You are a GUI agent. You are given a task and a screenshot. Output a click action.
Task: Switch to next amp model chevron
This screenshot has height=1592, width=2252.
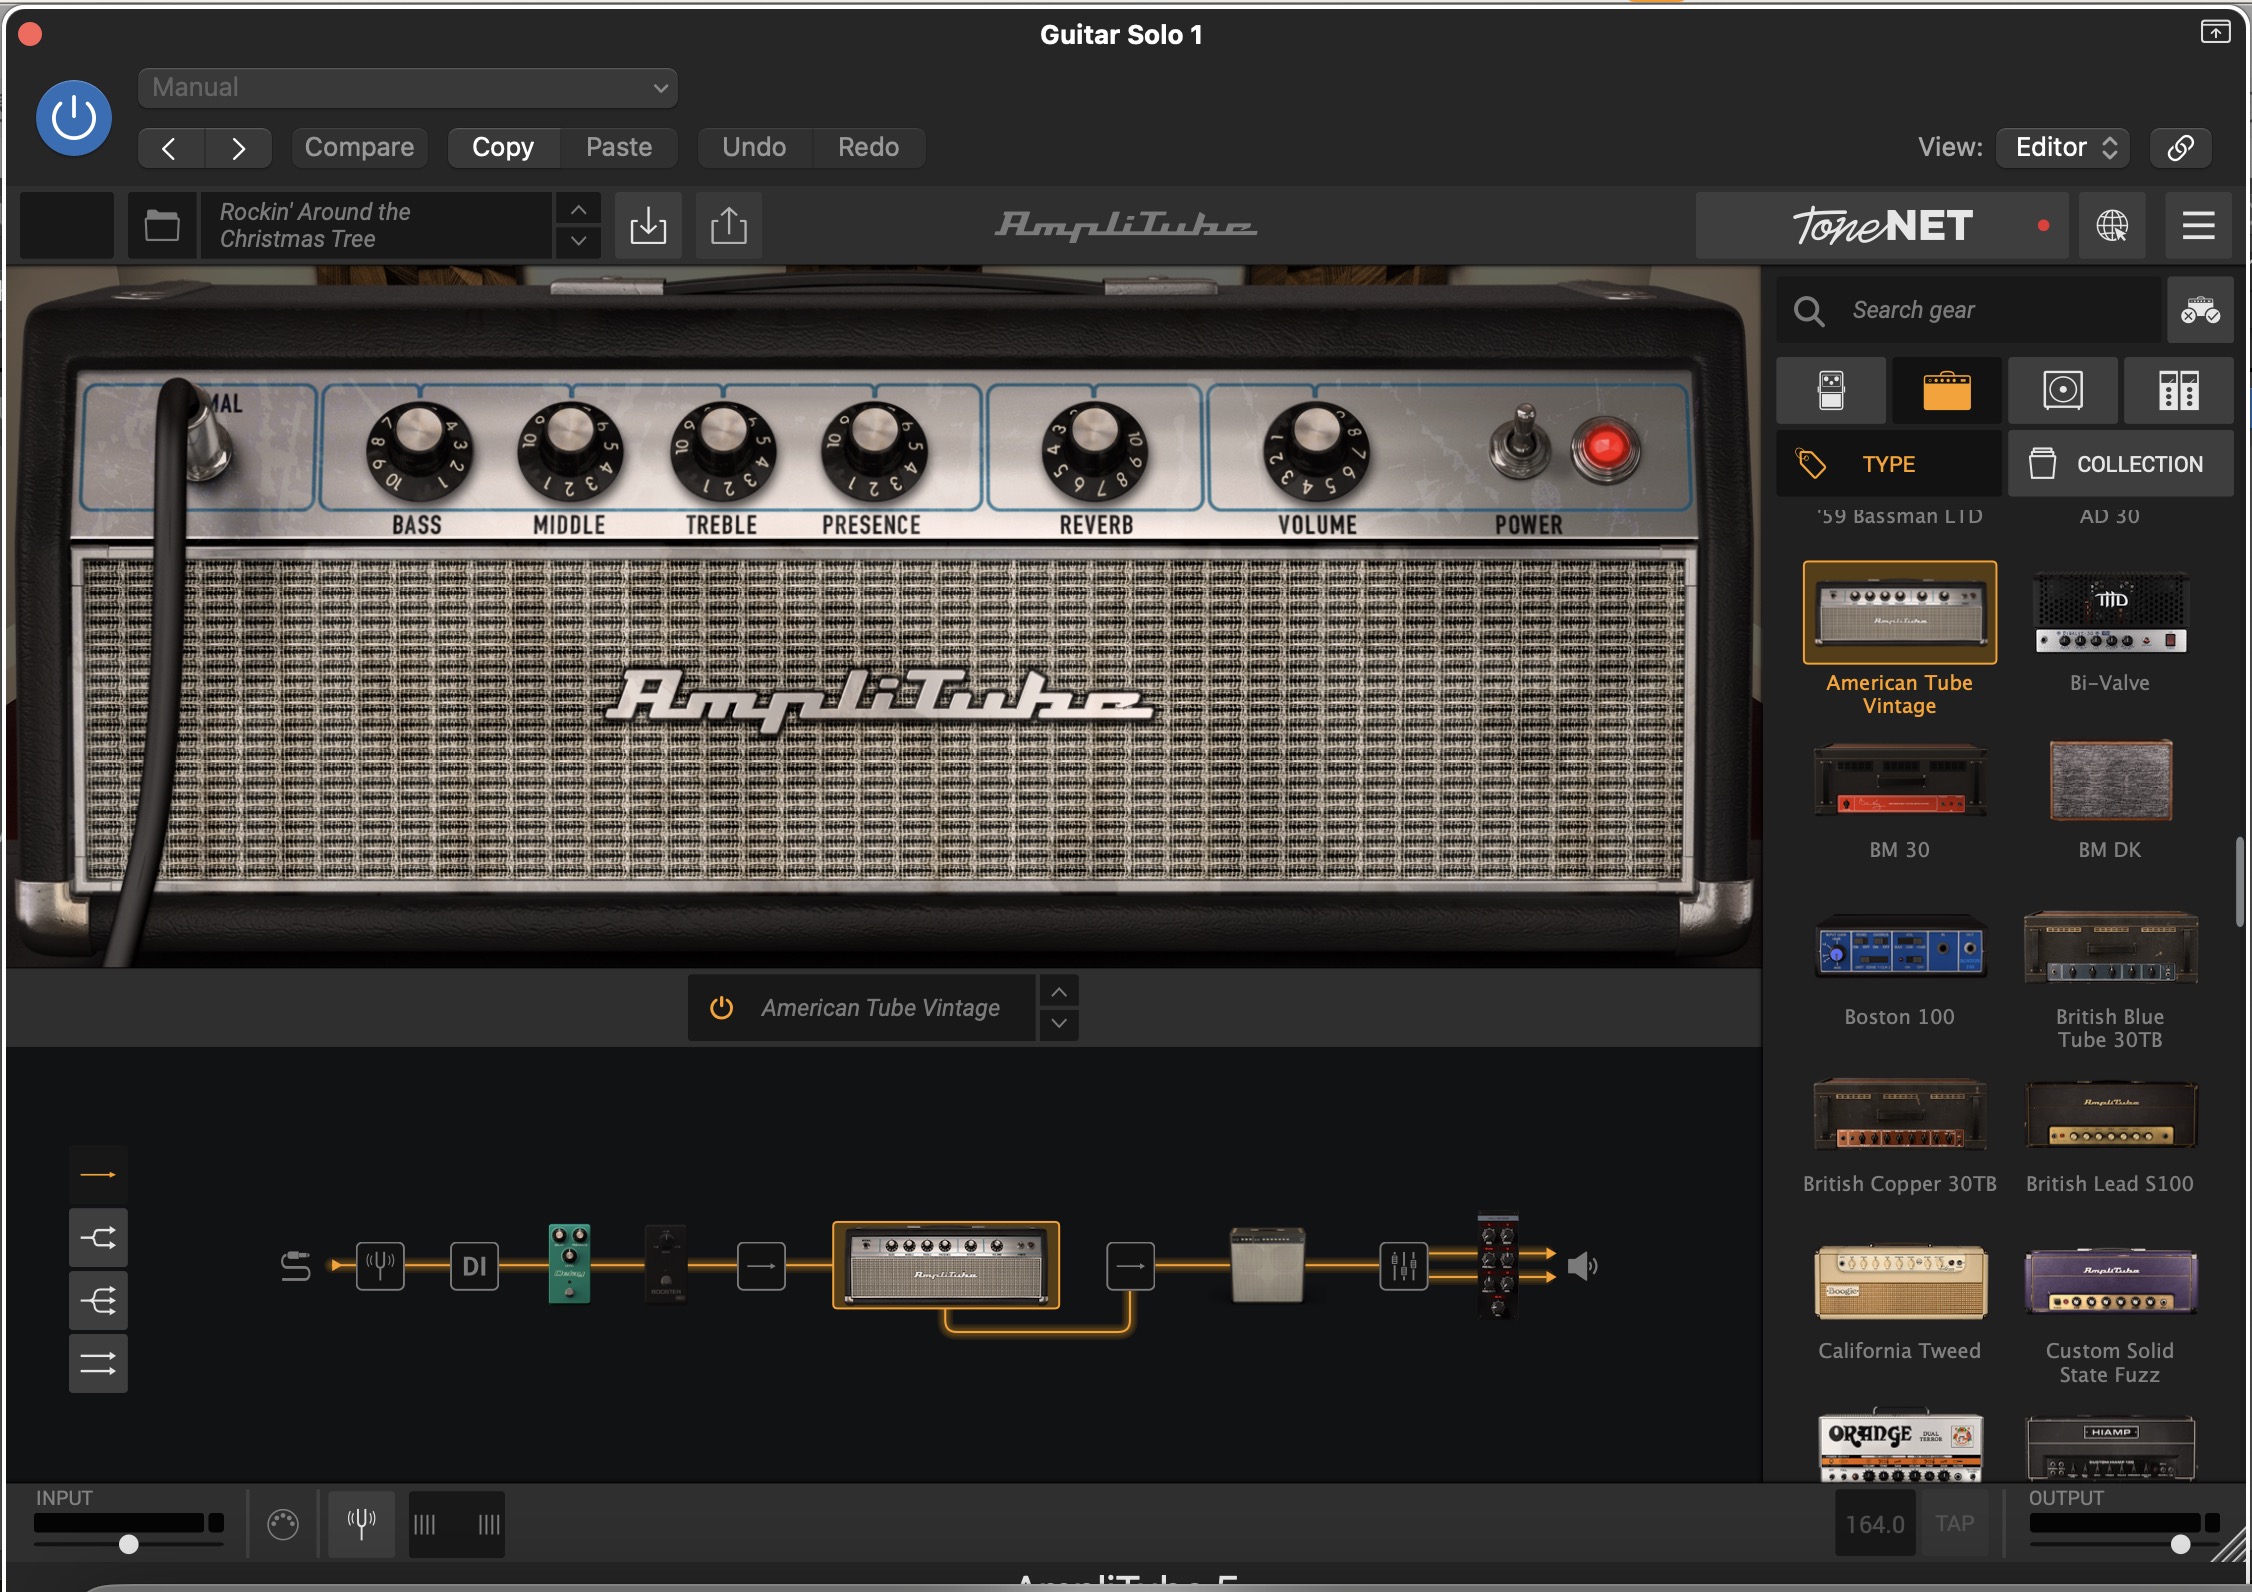coord(1059,1024)
